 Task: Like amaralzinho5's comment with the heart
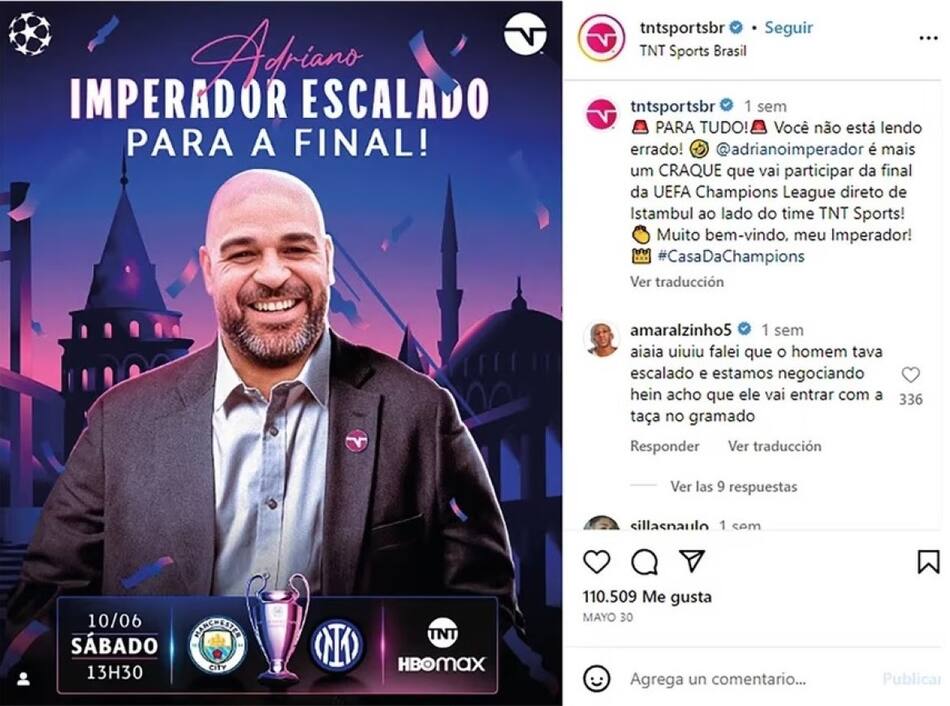(x=911, y=375)
